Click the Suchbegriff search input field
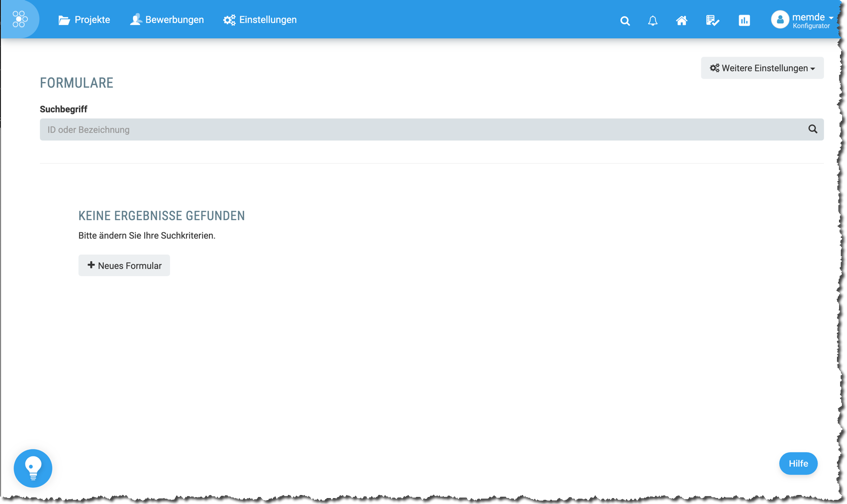This screenshot has height=504, width=847. click(x=431, y=130)
